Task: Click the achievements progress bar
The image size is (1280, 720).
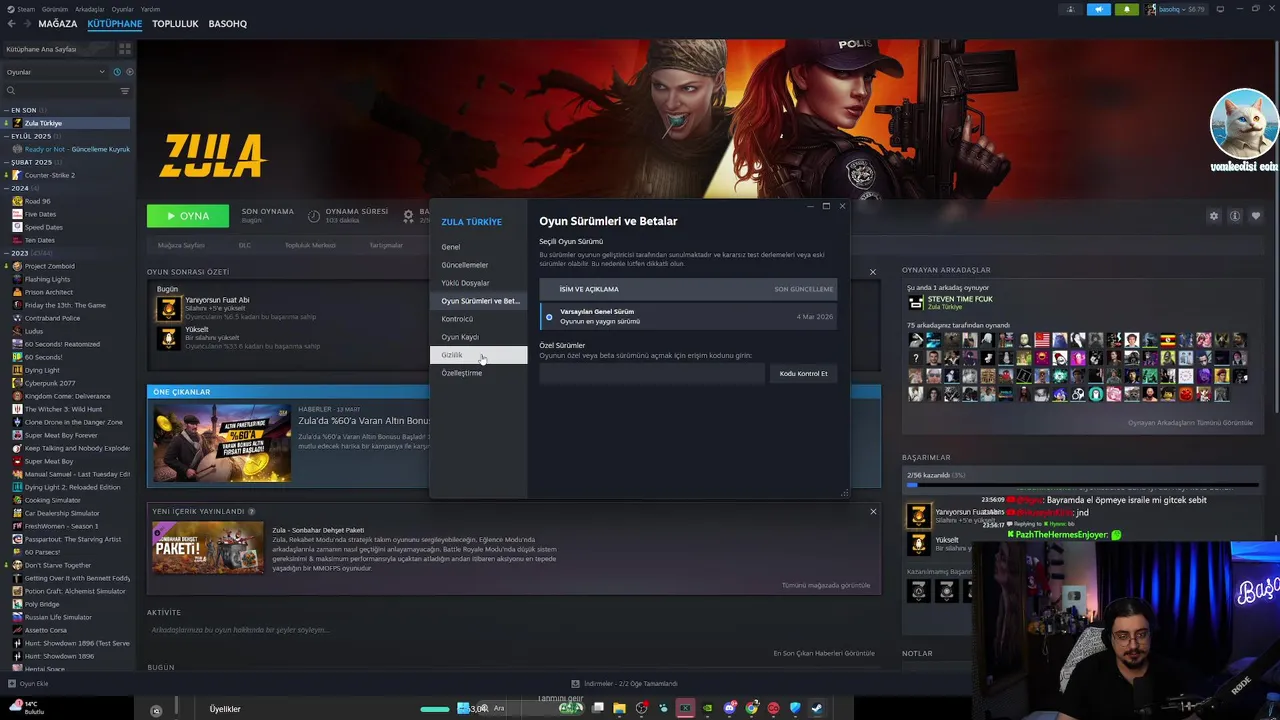Action: [x=1082, y=485]
